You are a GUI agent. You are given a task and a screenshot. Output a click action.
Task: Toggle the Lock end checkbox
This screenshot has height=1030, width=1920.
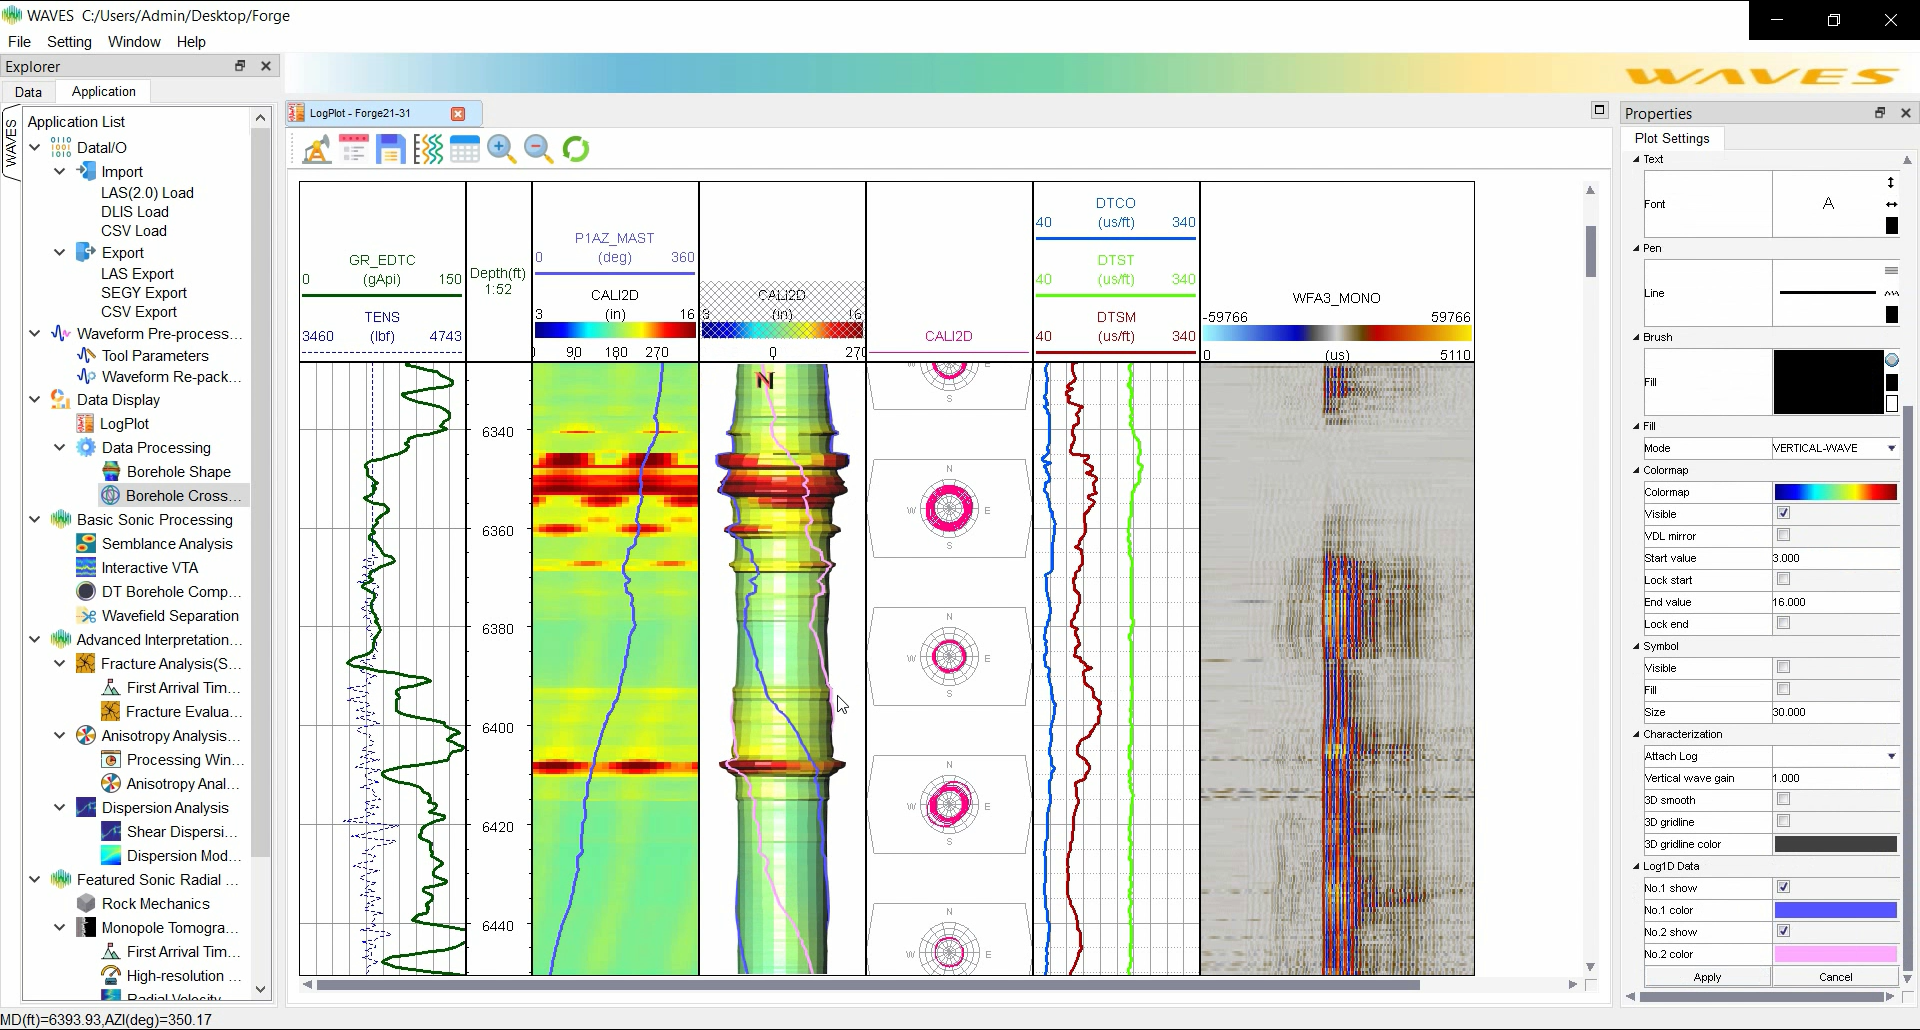coord(1783,623)
